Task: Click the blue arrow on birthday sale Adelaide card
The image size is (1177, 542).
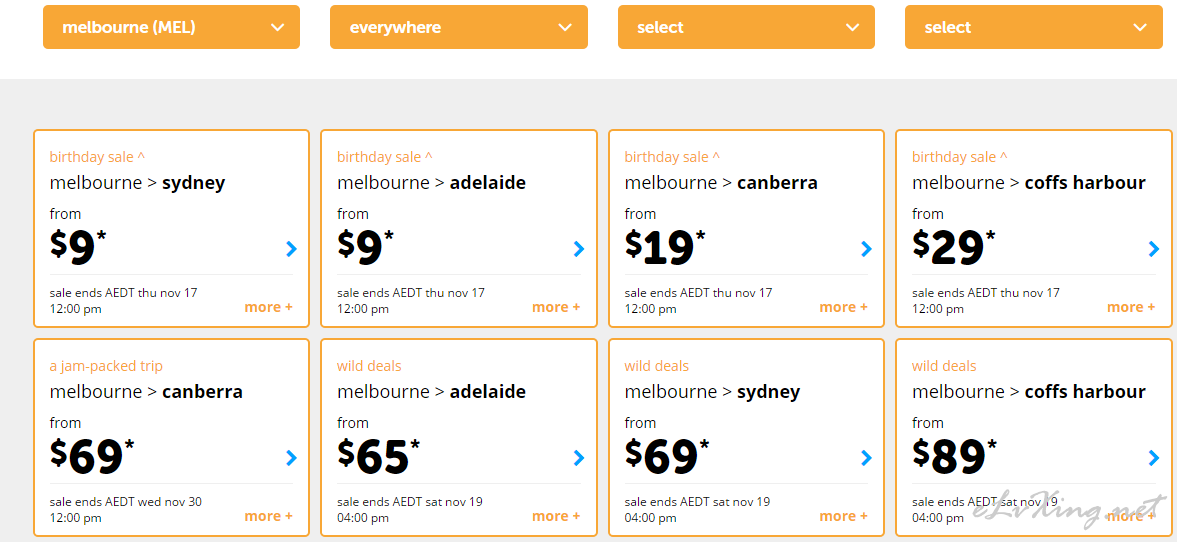Action: [x=579, y=248]
